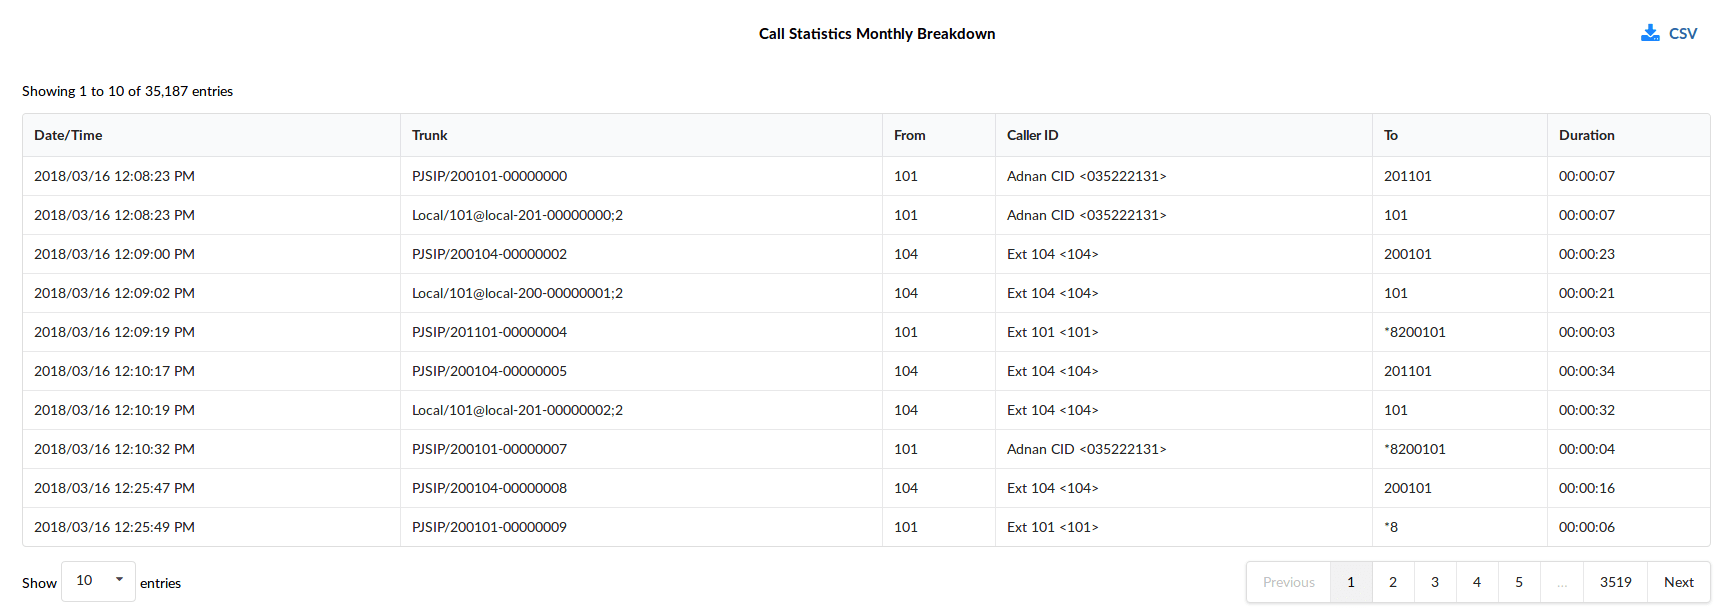Click the Previous pagination button

1289,582
